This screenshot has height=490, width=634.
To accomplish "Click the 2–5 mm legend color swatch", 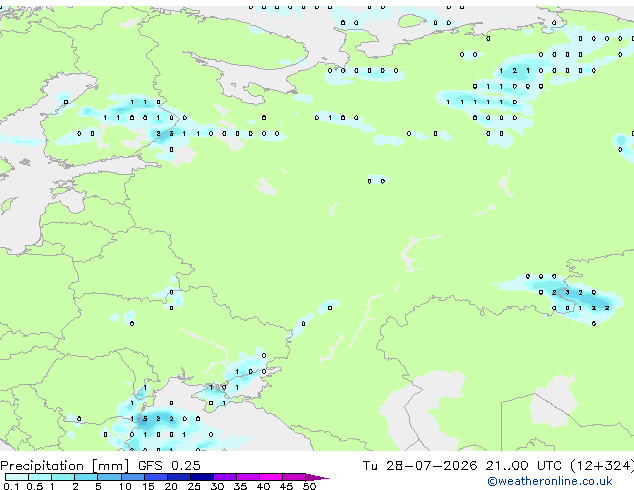I will (86, 477).
